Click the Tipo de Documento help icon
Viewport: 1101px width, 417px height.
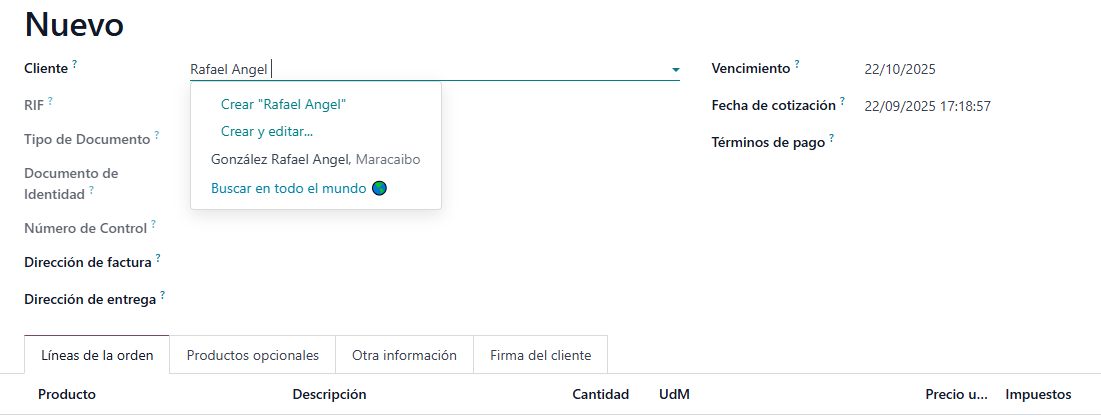(157, 135)
